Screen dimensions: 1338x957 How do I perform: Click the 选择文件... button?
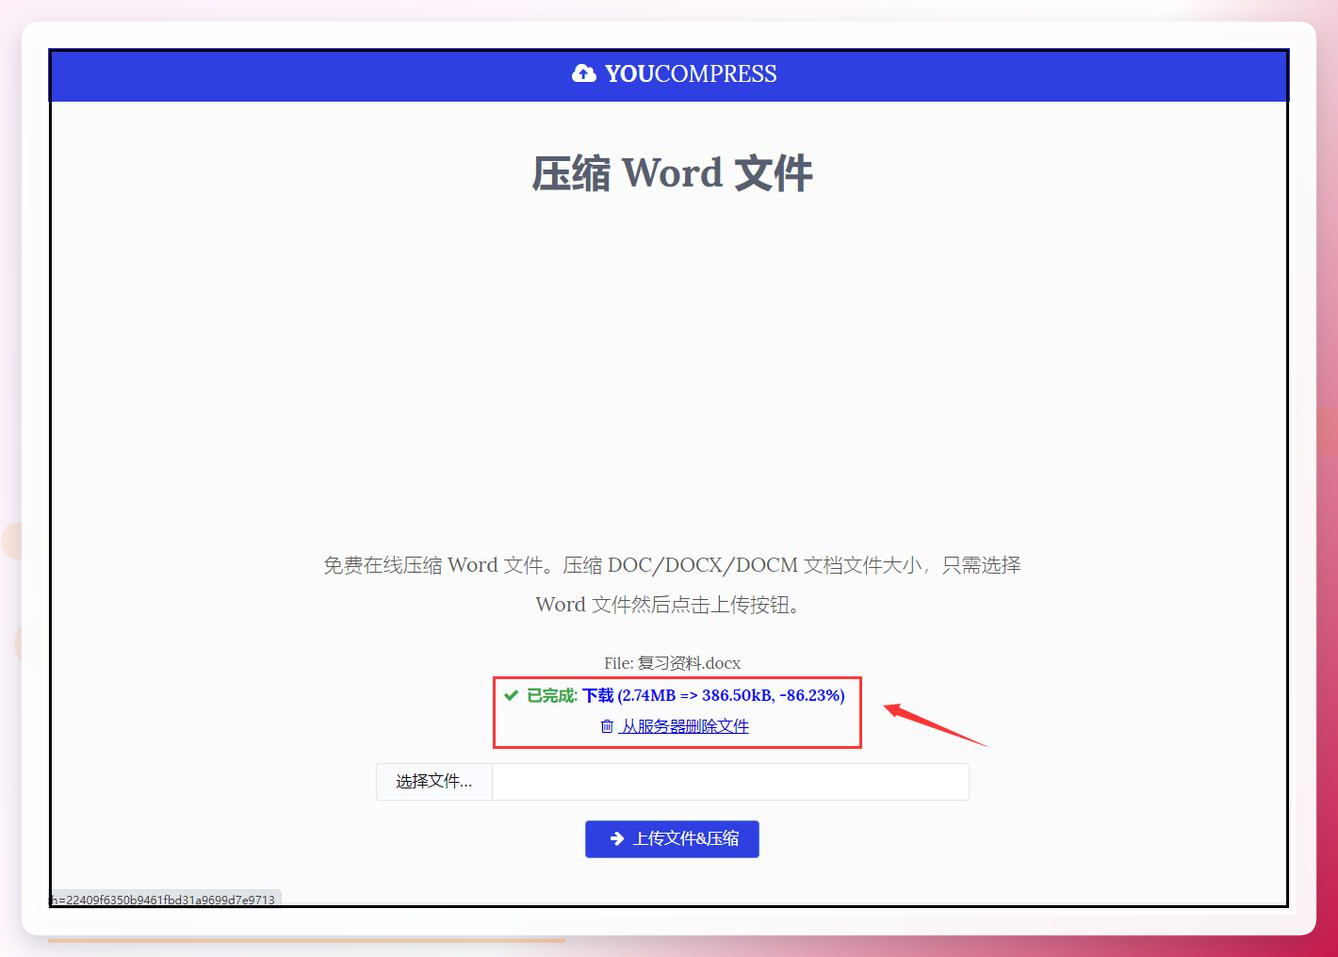(x=434, y=782)
